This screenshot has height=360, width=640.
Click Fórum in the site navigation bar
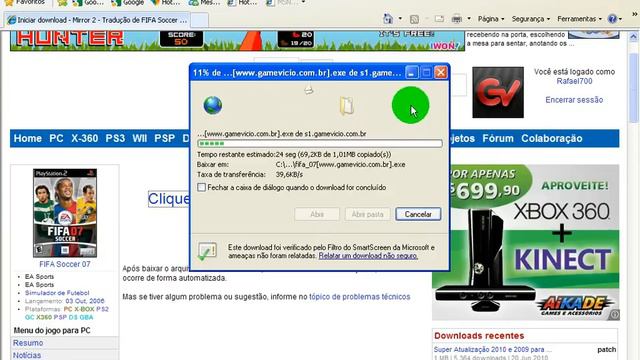tap(498, 138)
